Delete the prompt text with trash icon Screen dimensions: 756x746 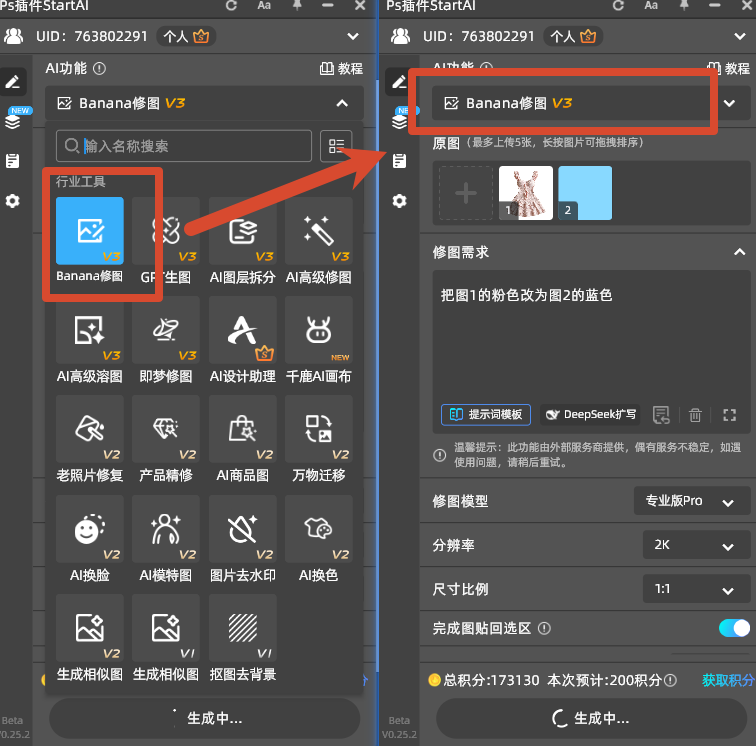[695, 415]
